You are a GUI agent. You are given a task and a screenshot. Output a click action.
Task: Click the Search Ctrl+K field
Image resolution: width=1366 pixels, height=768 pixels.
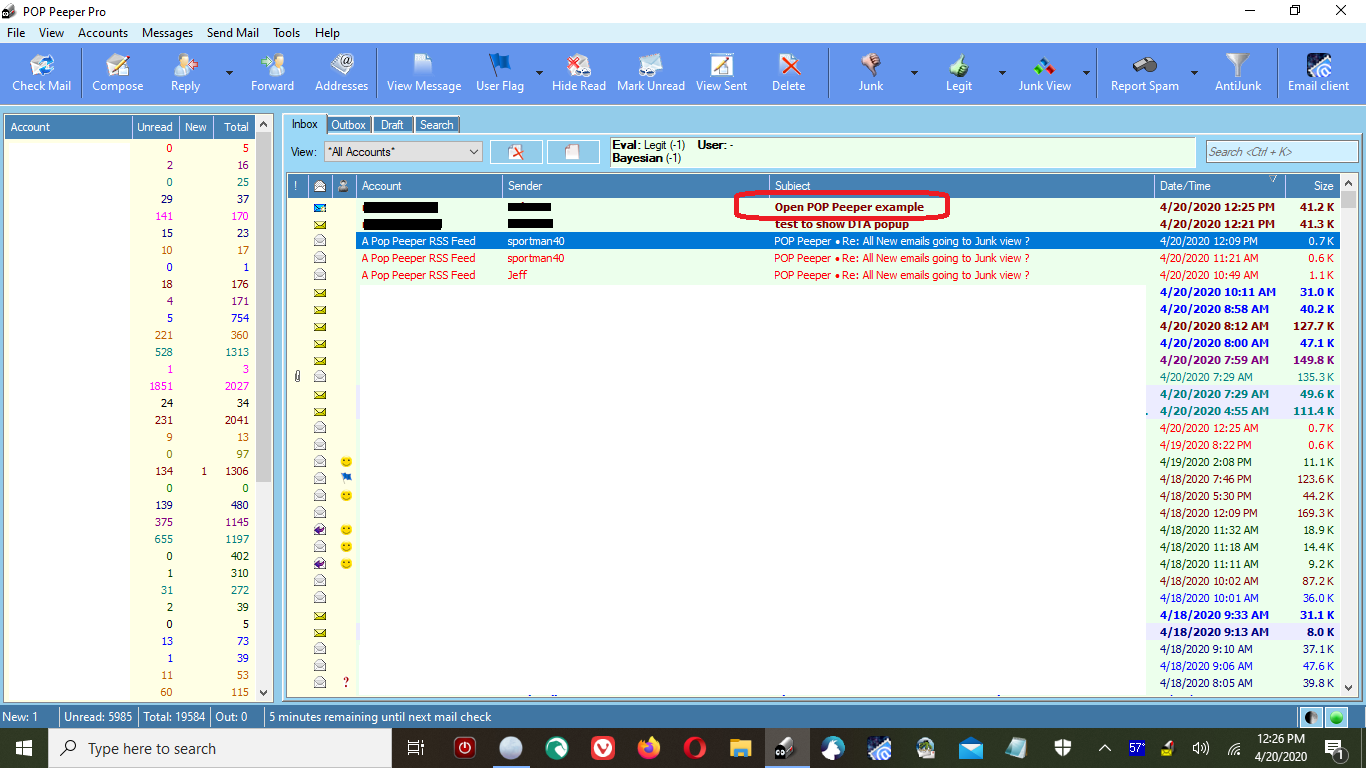click(1281, 152)
